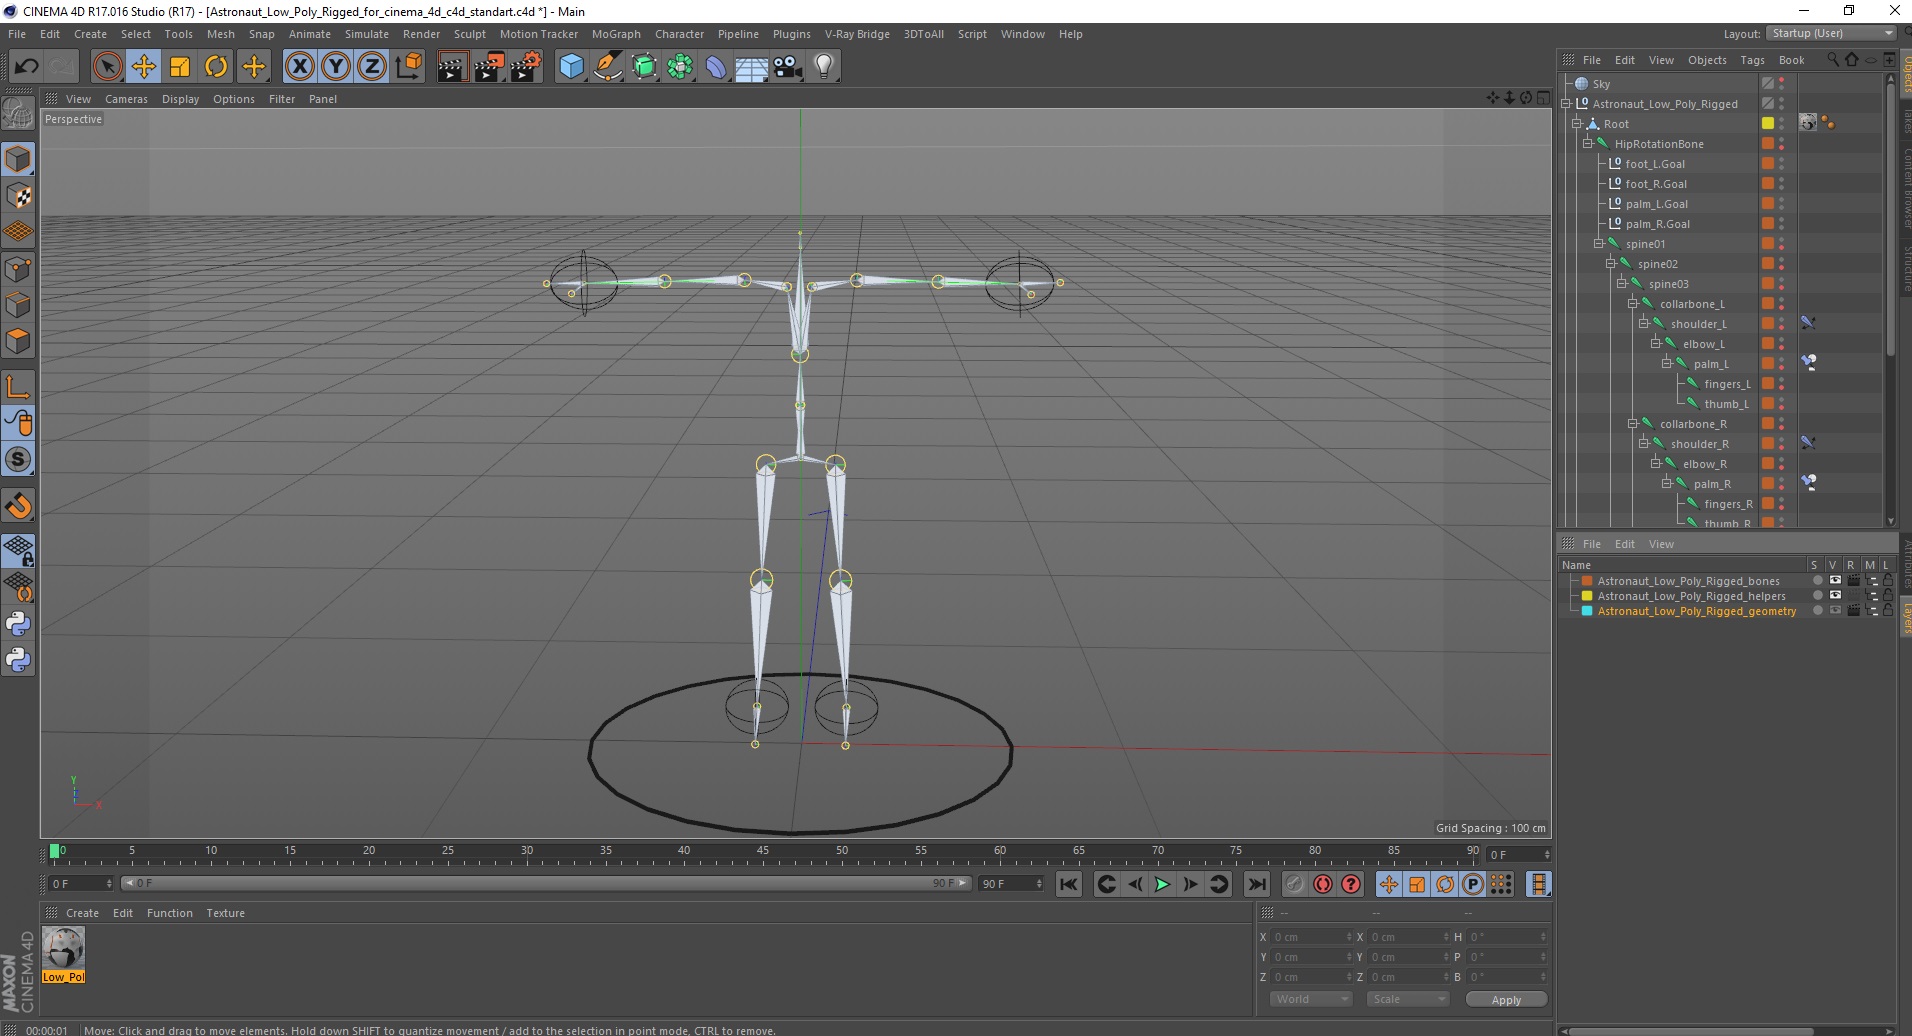Image resolution: width=1912 pixels, height=1036 pixels.
Task: Toggle Y axis lock
Action: click(x=335, y=67)
